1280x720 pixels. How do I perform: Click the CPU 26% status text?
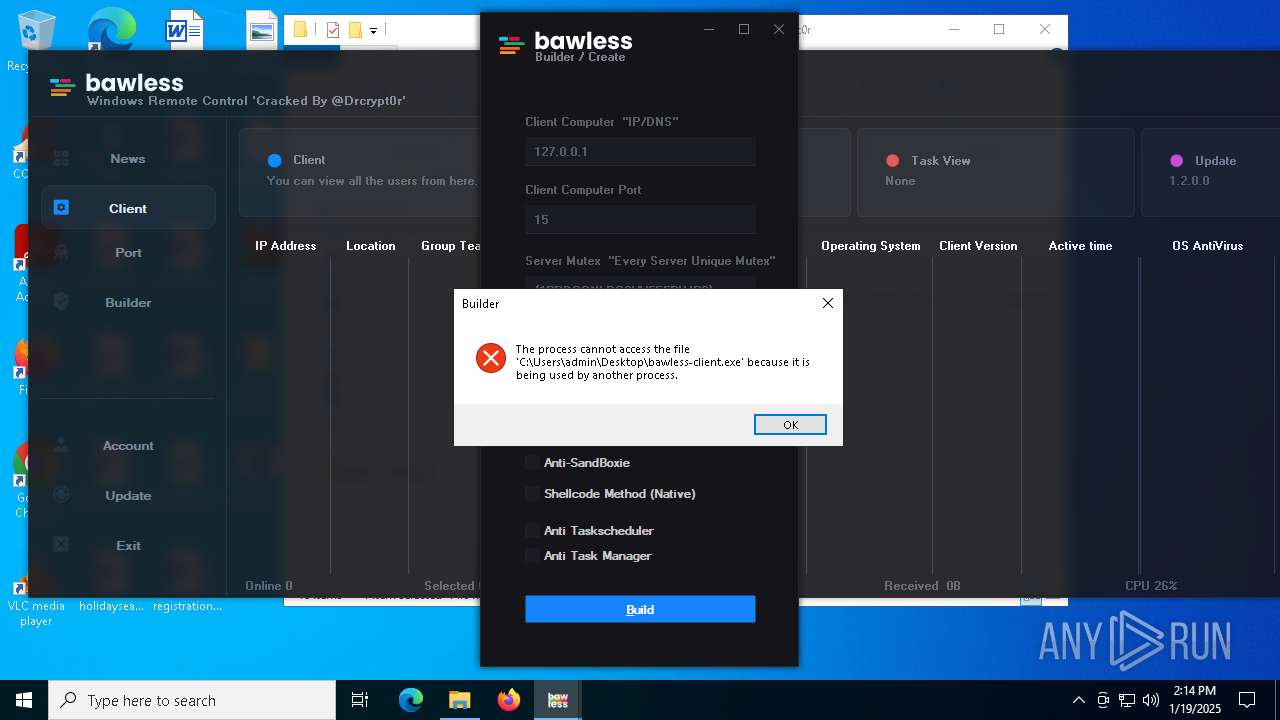coord(1151,586)
